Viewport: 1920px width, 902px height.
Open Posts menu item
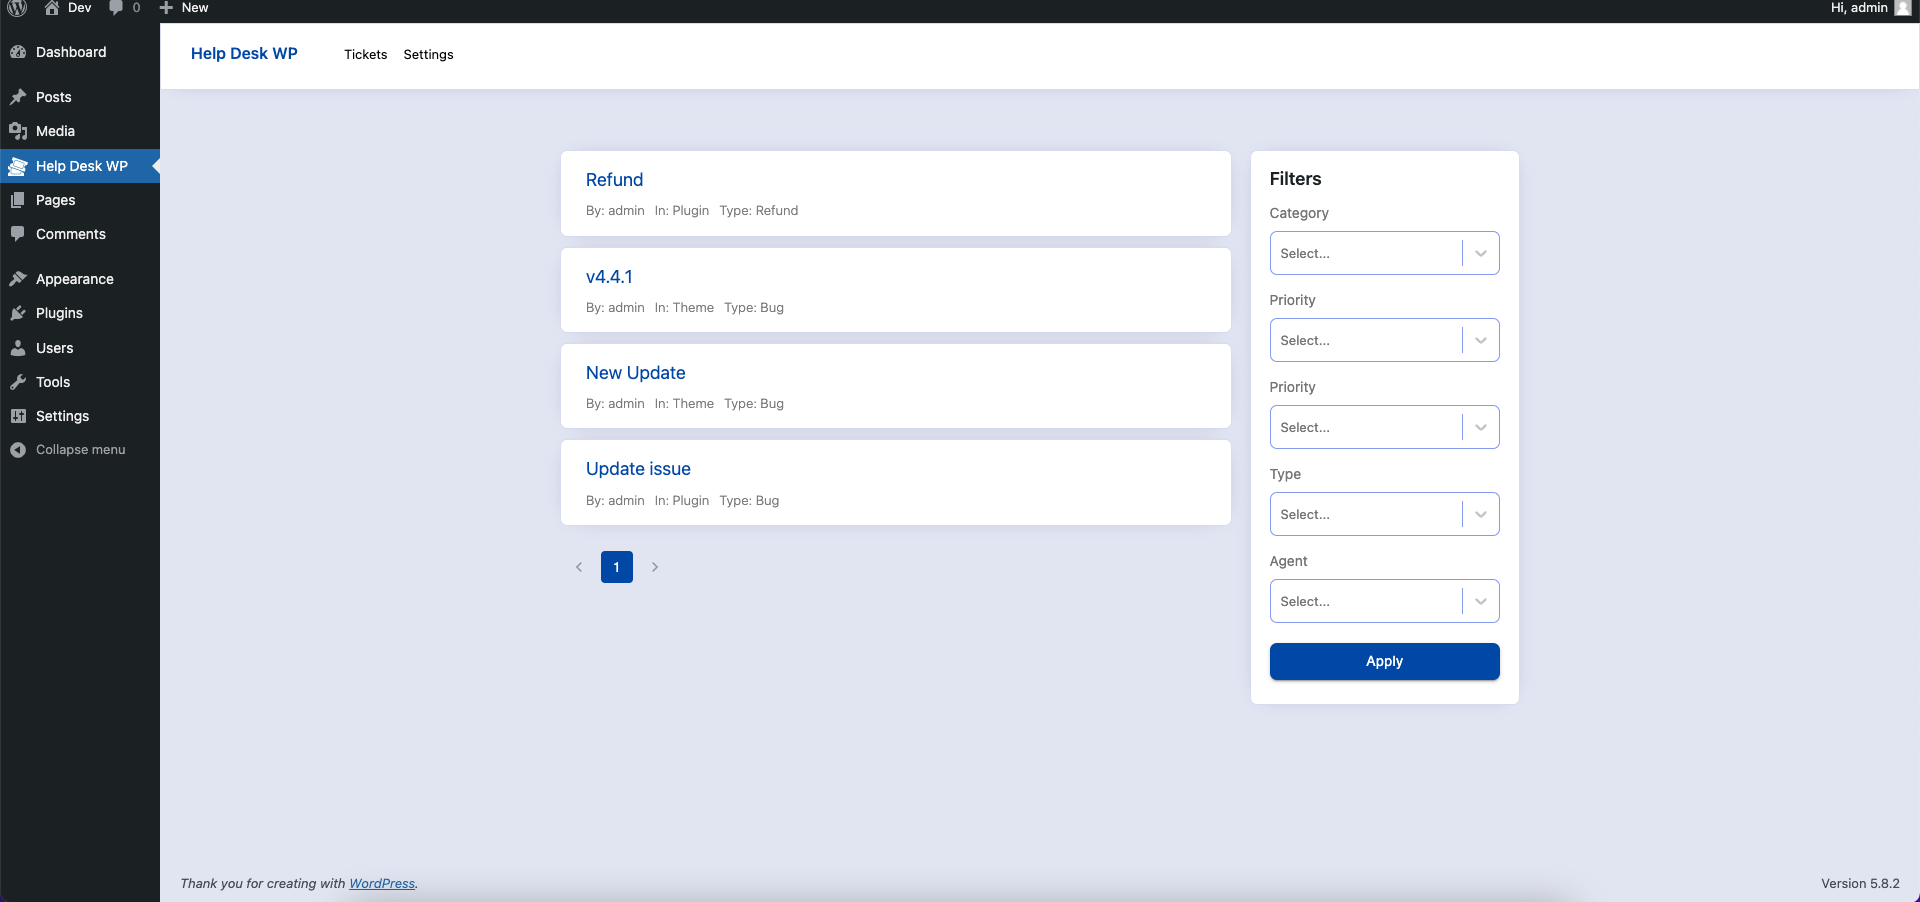coord(80,97)
